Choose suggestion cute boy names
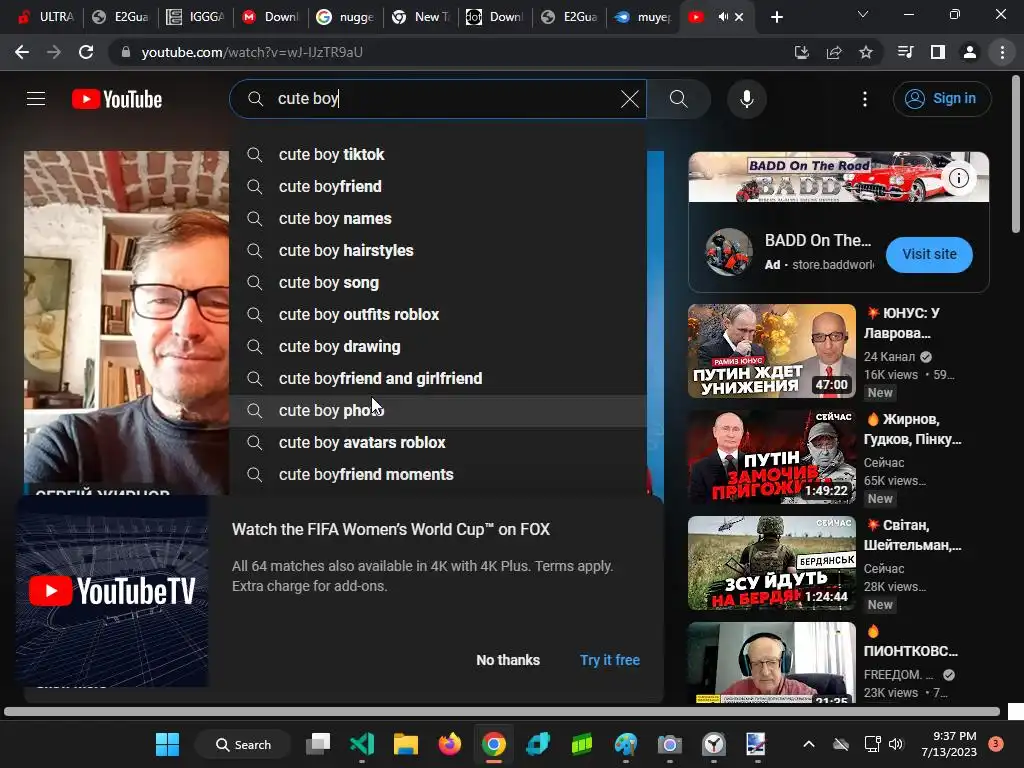 pyautogui.click(x=438, y=219)
